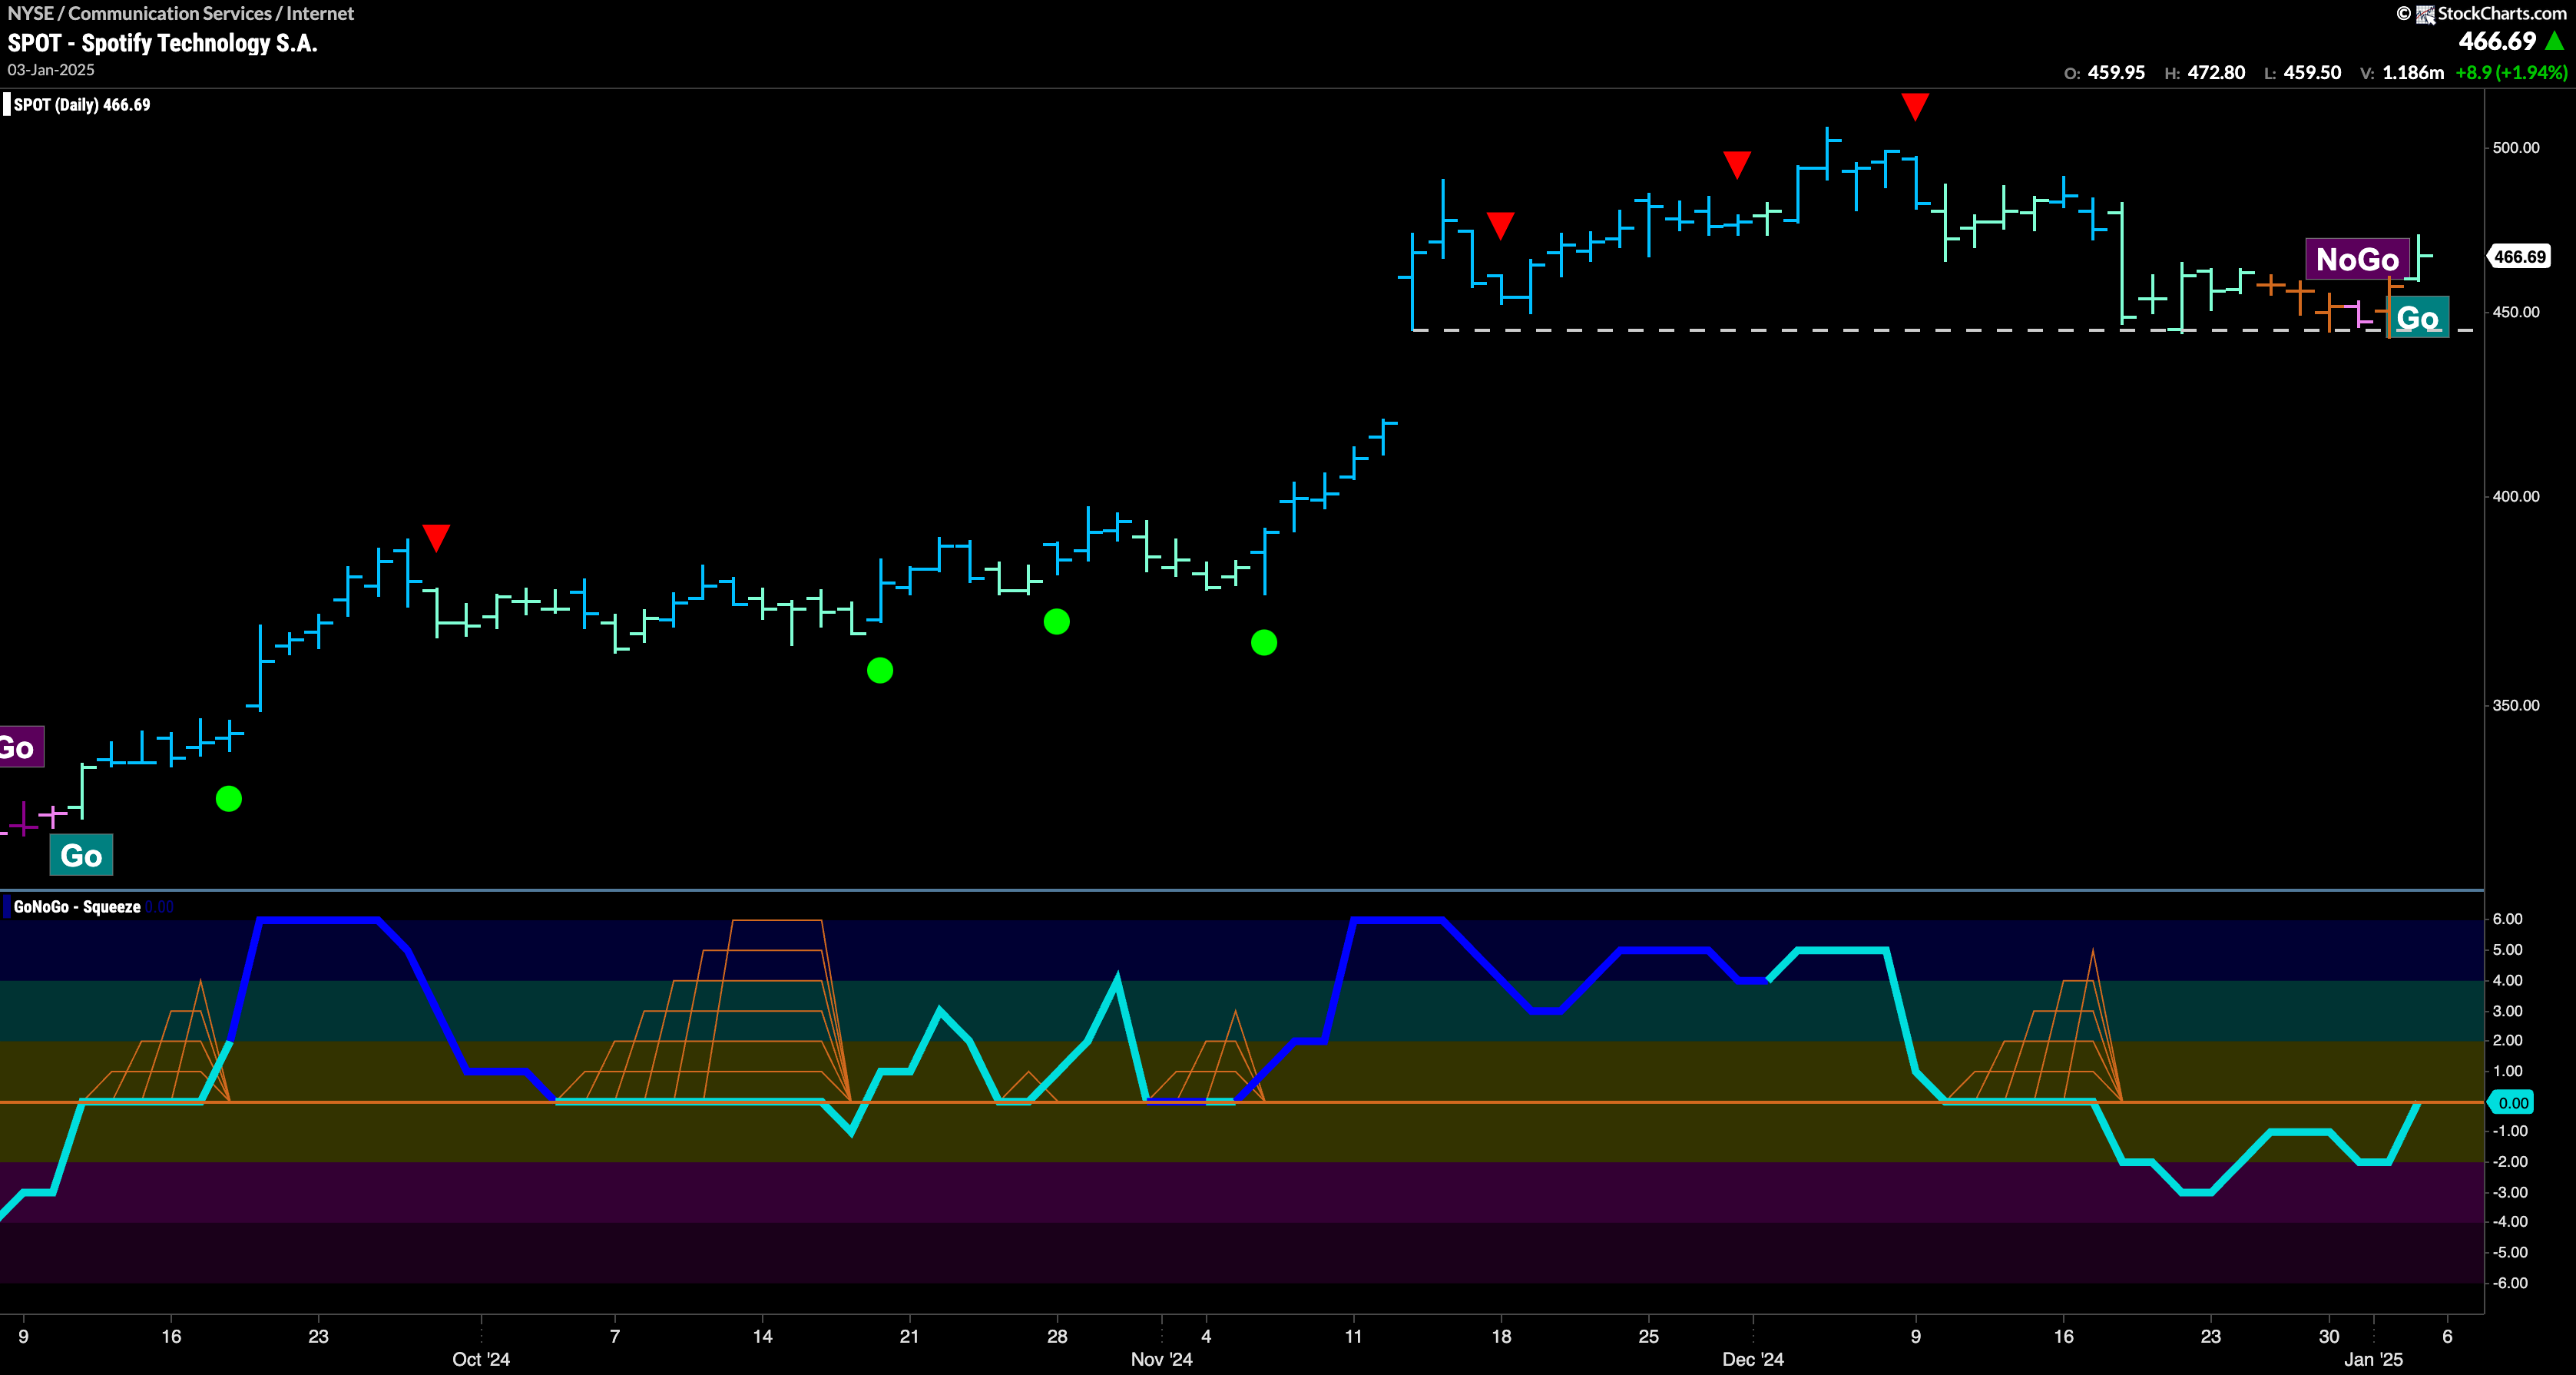
Task: Click the 500.00 price axis label
Action: click(2515, 148)
